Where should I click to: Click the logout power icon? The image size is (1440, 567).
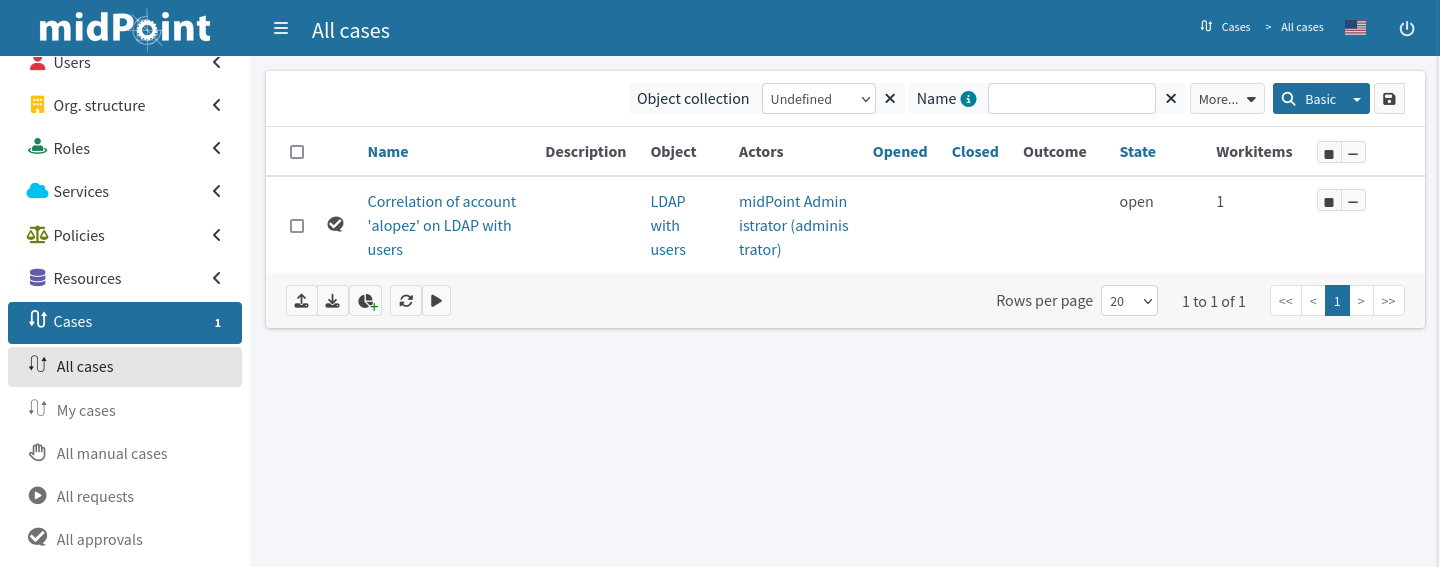pos(1406,29)
